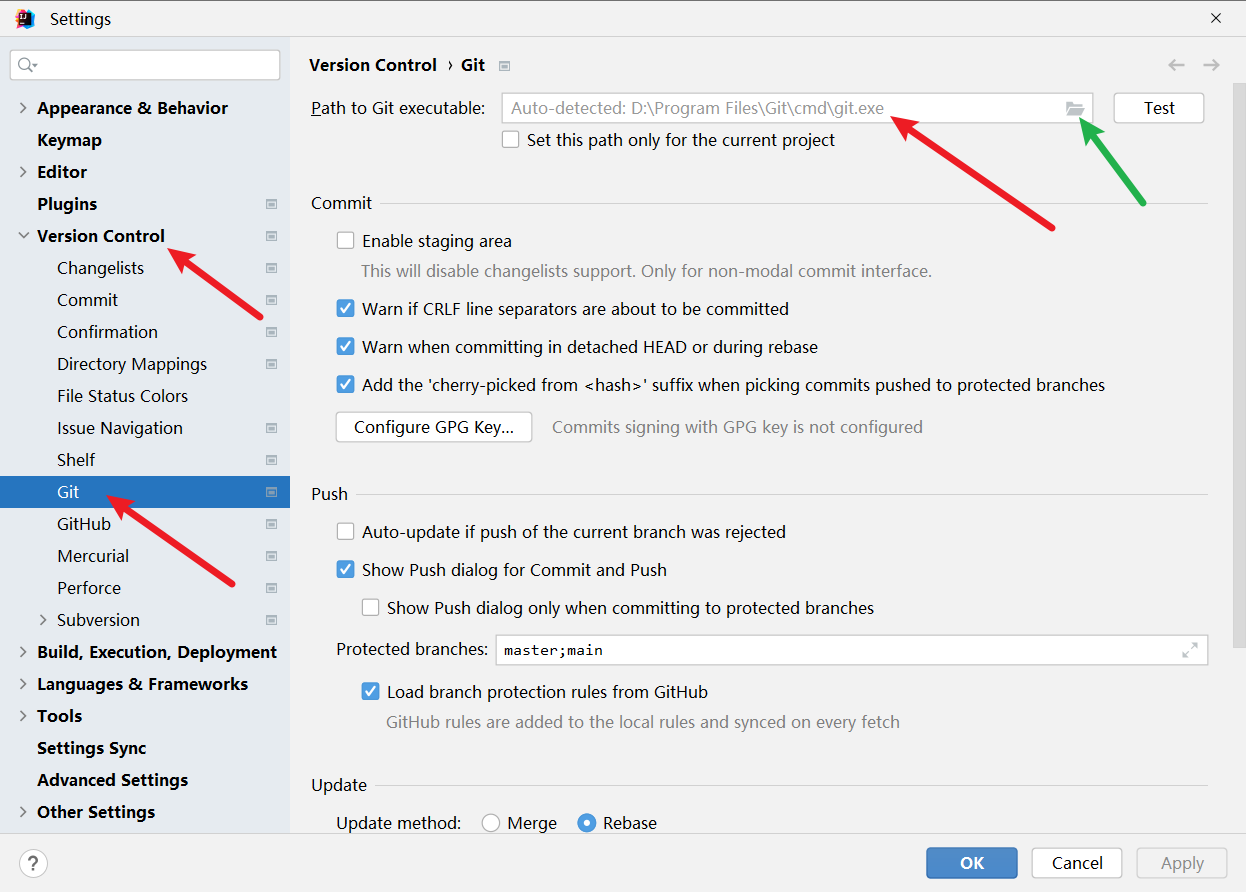Expand the Editor section
This screenshot has height=892, width=1246.
[x=23, y=172]
